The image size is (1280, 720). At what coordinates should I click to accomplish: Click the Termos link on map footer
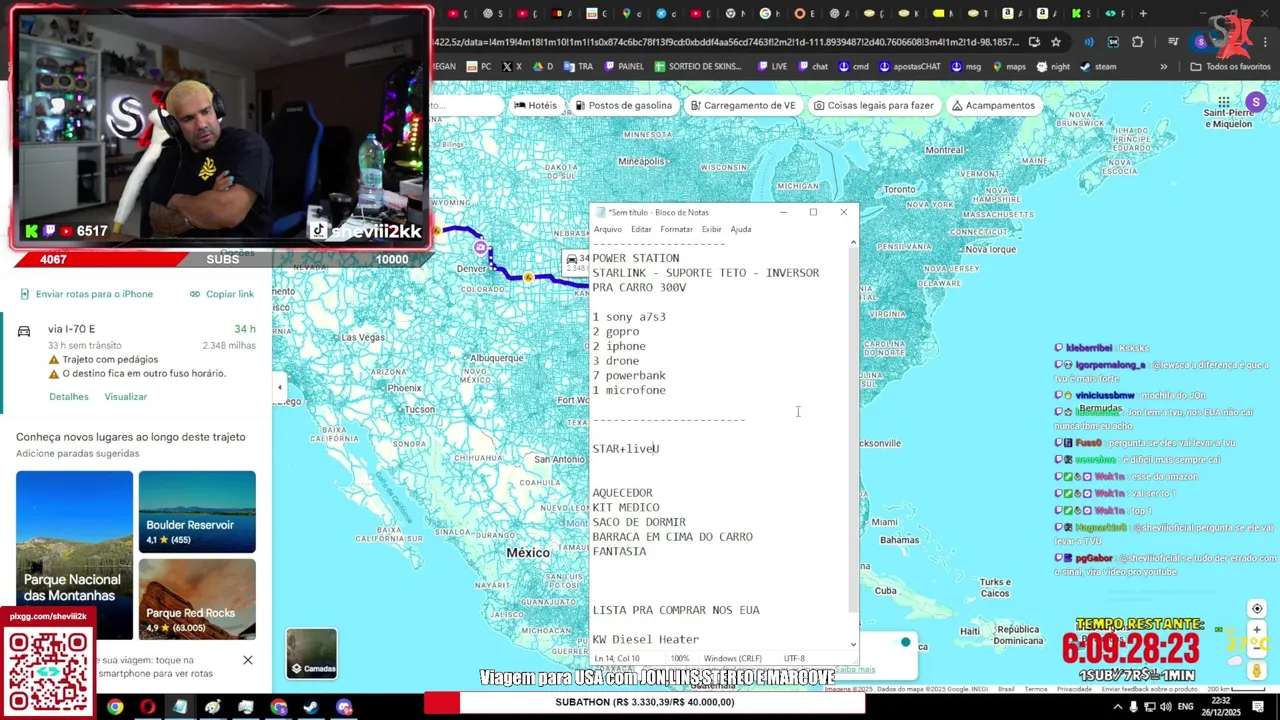(1035, 689)
